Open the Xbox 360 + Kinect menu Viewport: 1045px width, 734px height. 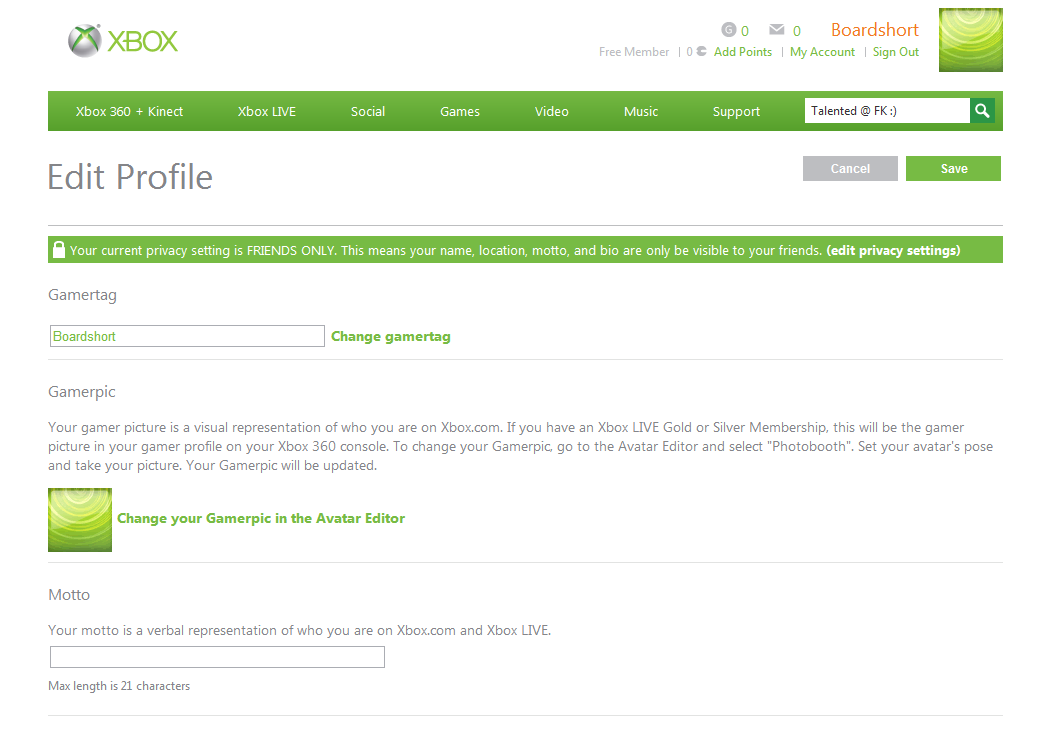129,111
